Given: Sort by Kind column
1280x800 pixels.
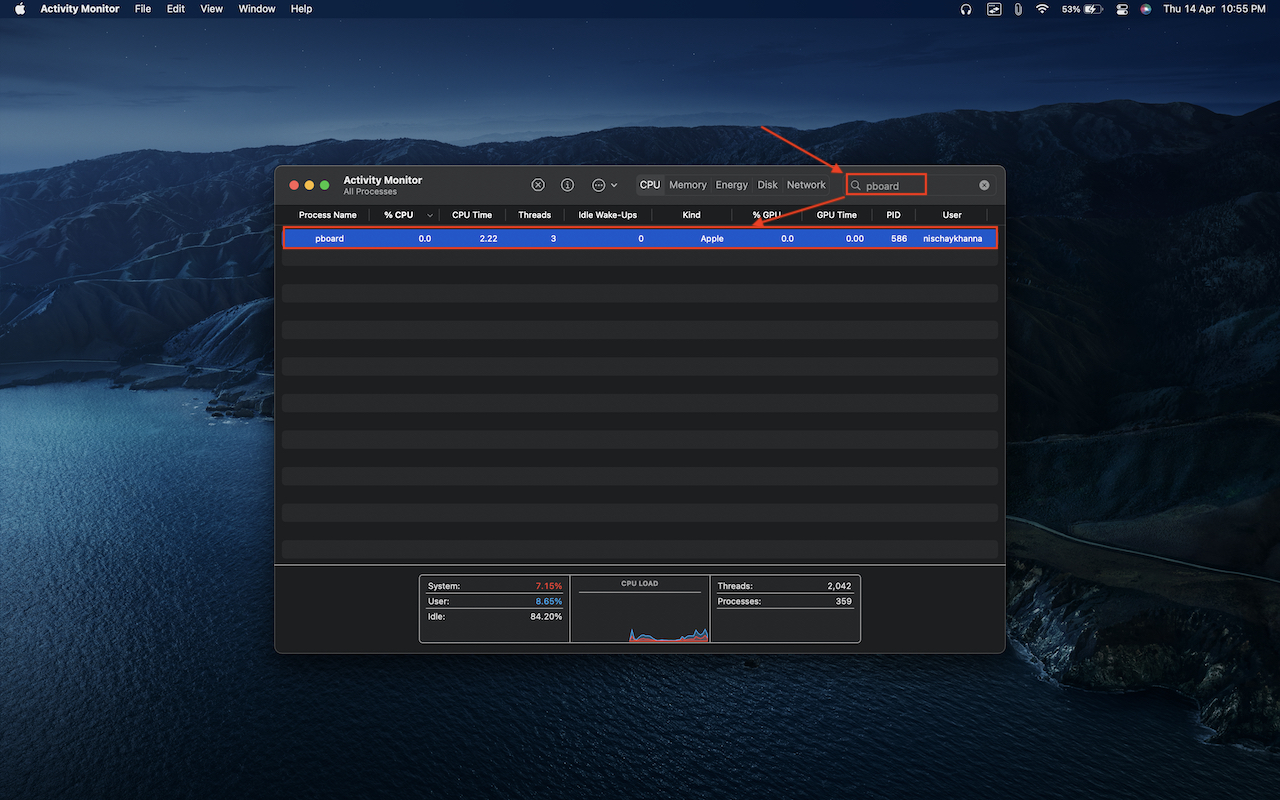Looking at the screenshot, I should (691, 215).
